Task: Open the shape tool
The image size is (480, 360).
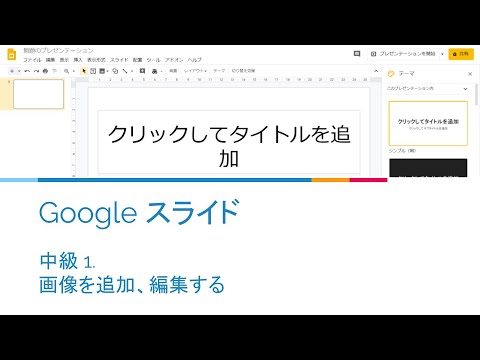Action: pyautogui.click(x=115, y=71)
